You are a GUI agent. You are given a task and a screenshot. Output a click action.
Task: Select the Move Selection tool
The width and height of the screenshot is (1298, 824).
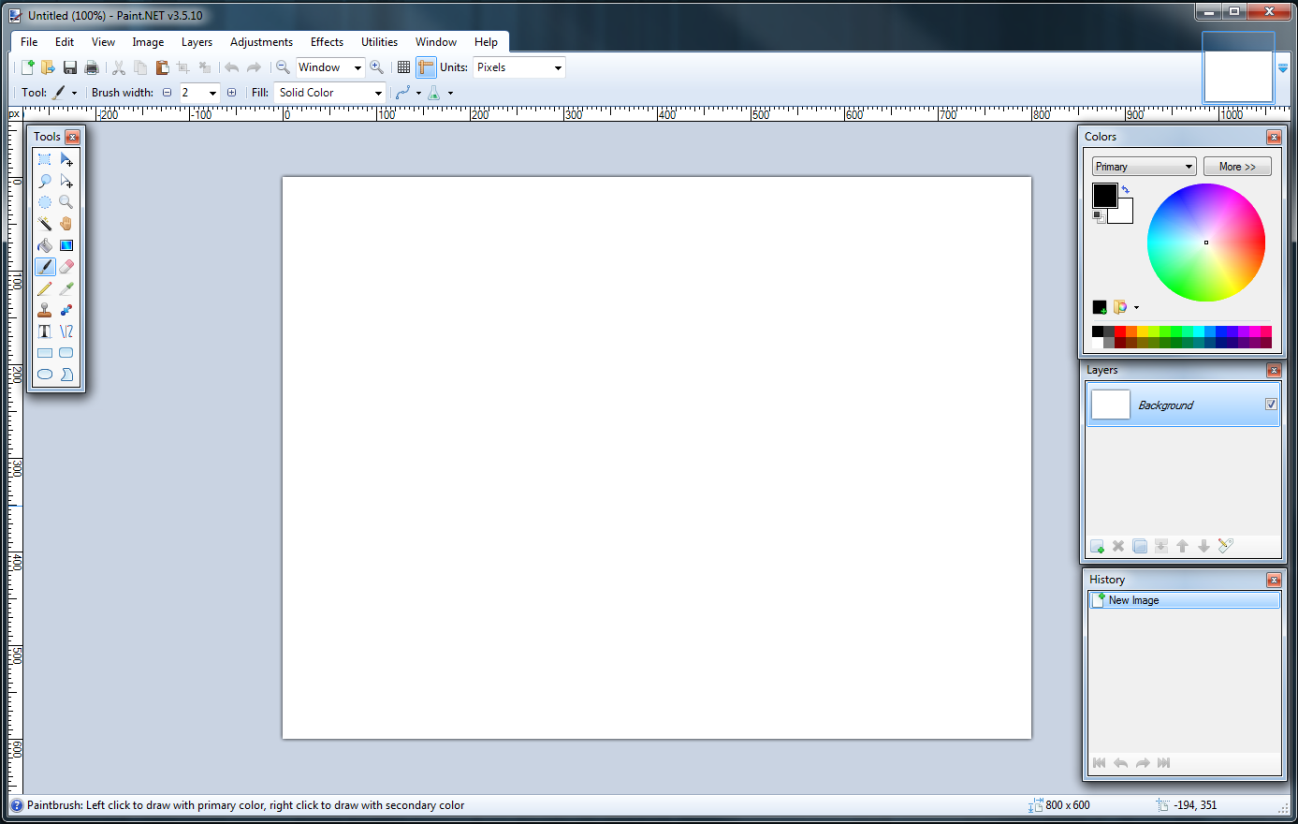66,181
